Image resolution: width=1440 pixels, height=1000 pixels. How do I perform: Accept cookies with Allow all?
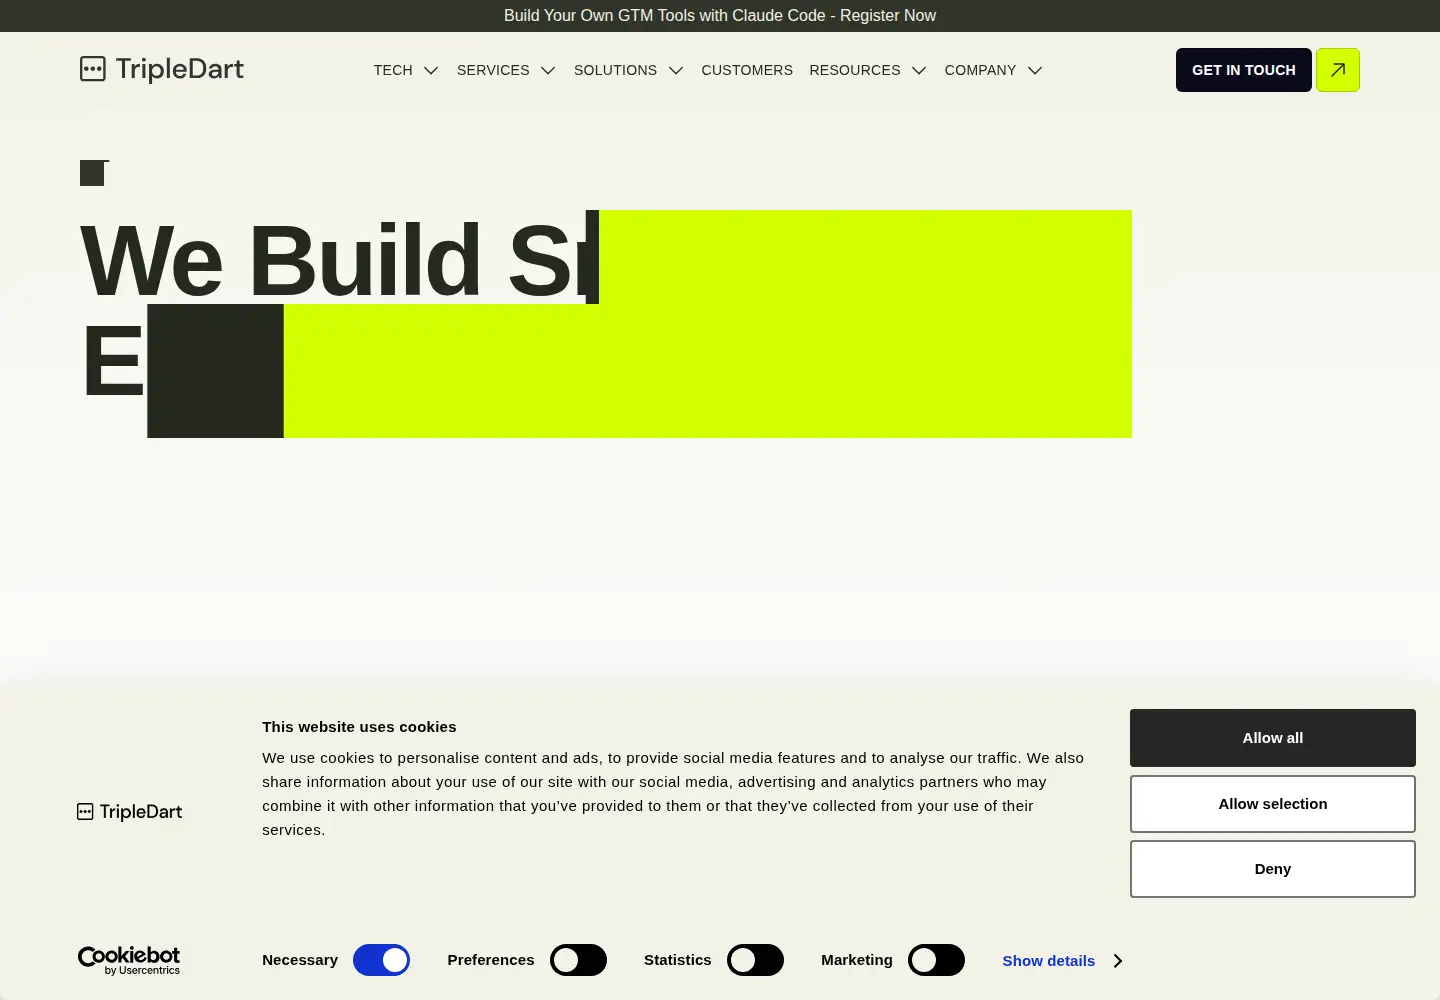point(1273,738)
